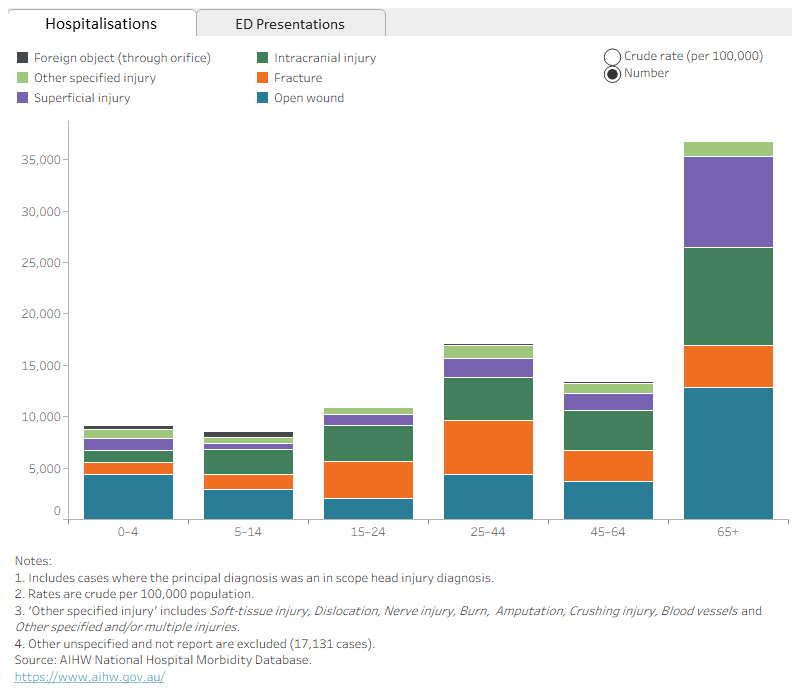Select Open wound segment in 15-24 bar

click(368, 509)
